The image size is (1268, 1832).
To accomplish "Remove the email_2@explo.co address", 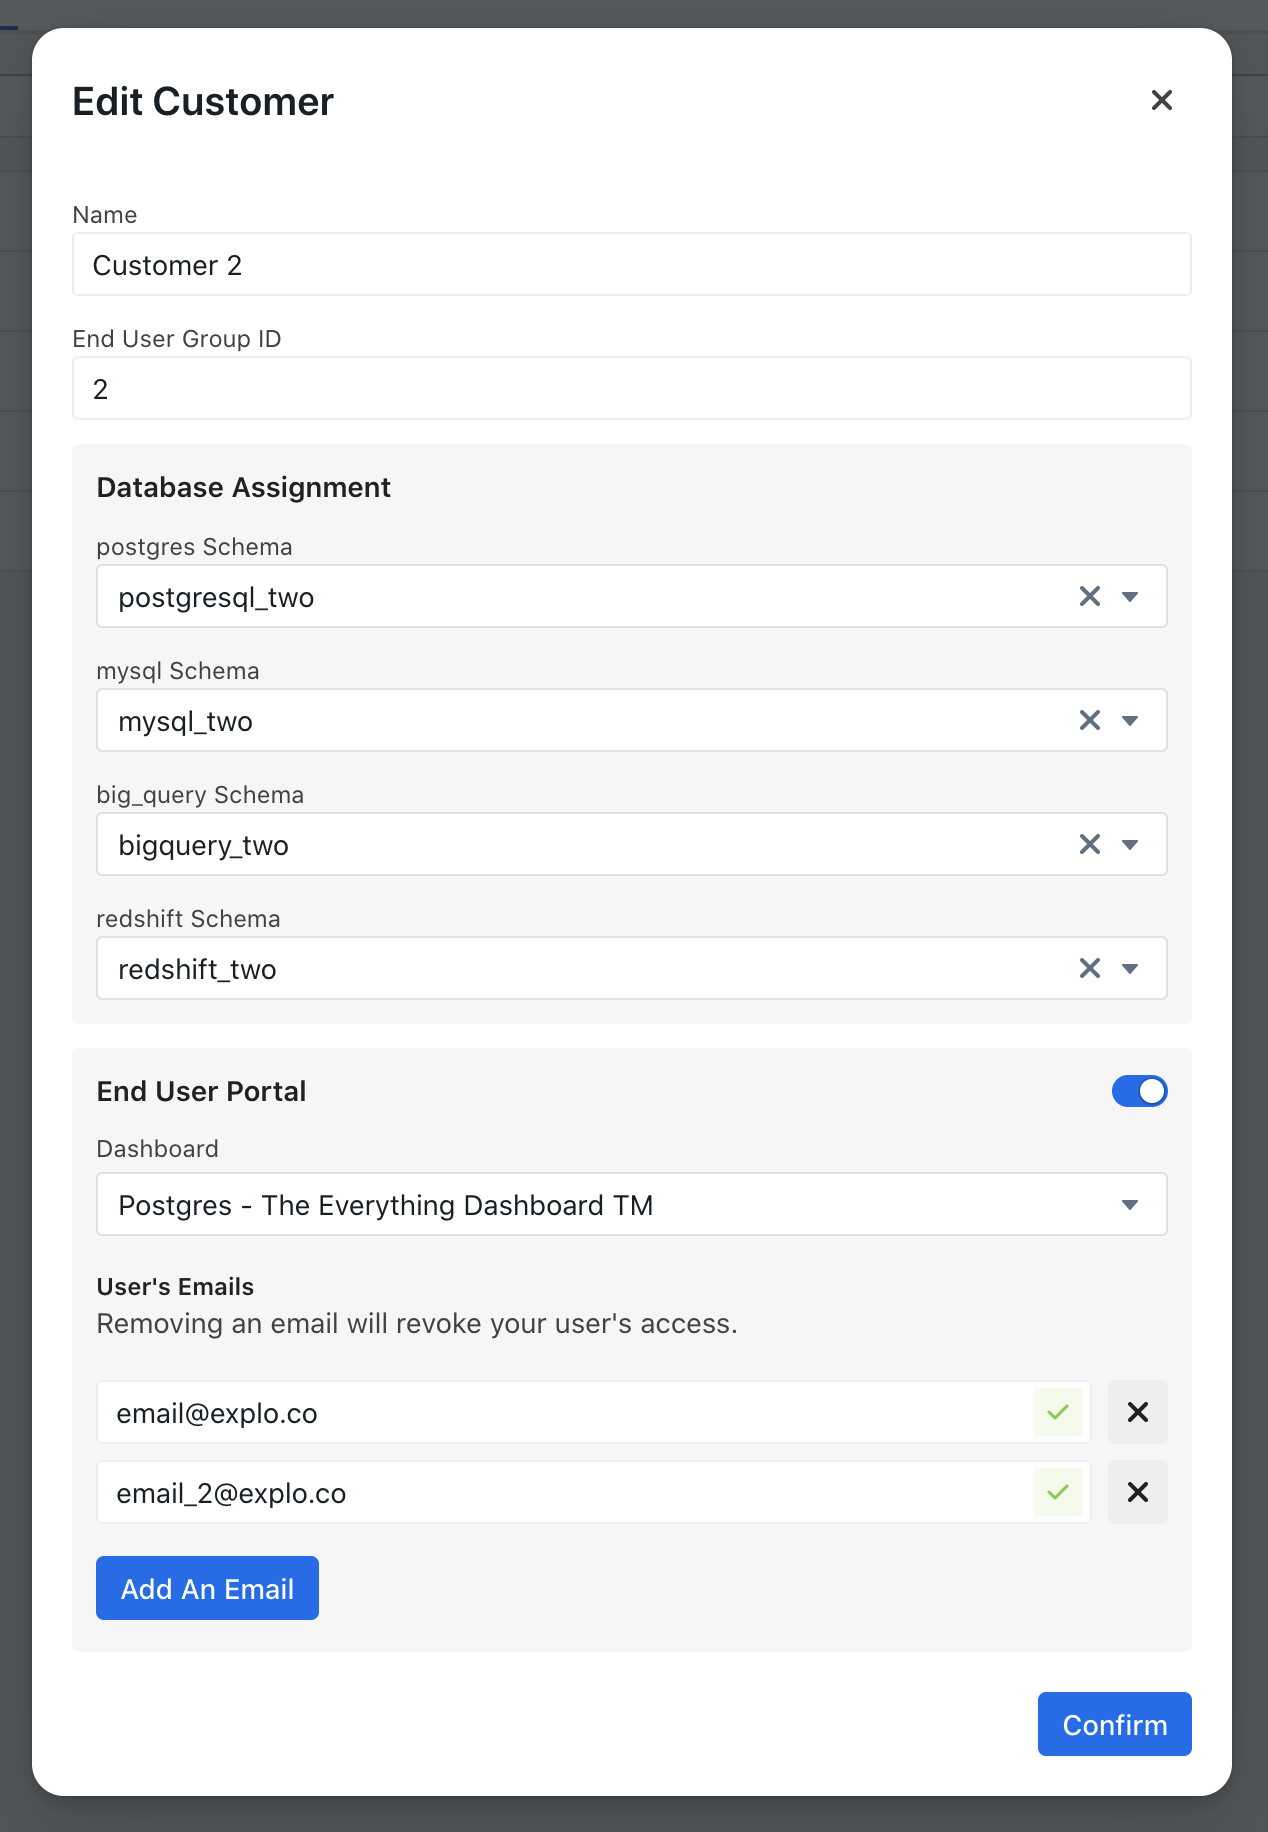I will click(1137, 1492).
